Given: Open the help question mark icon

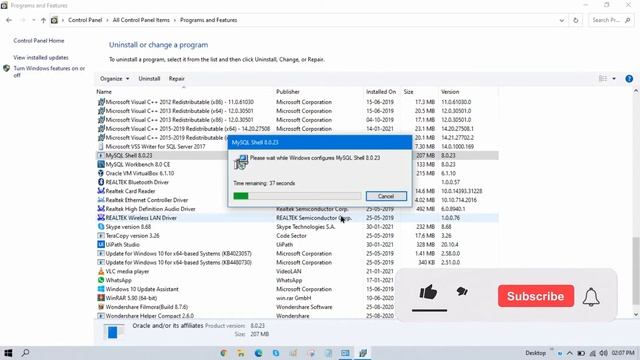Looking at the screenshot, I should click(629, 78).
